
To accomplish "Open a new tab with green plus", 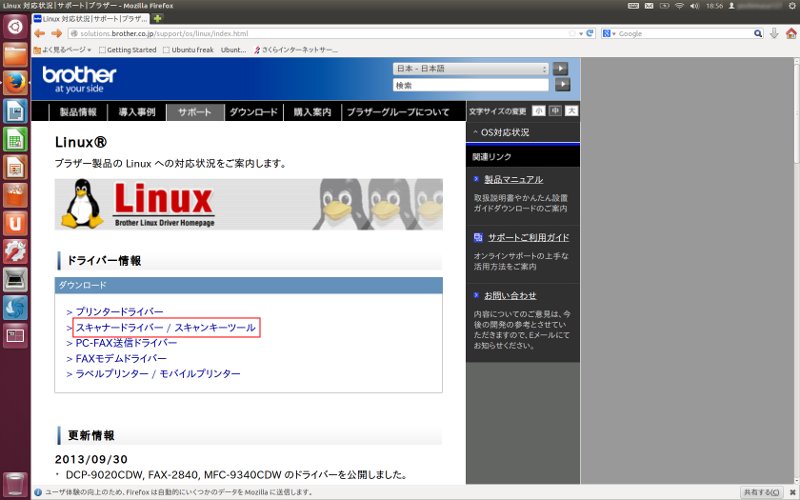I will point(157,18).
